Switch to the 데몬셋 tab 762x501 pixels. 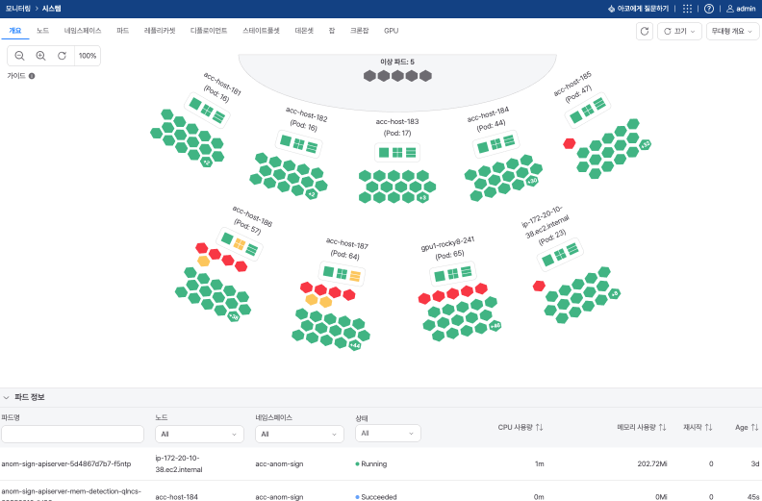(304, 31)
